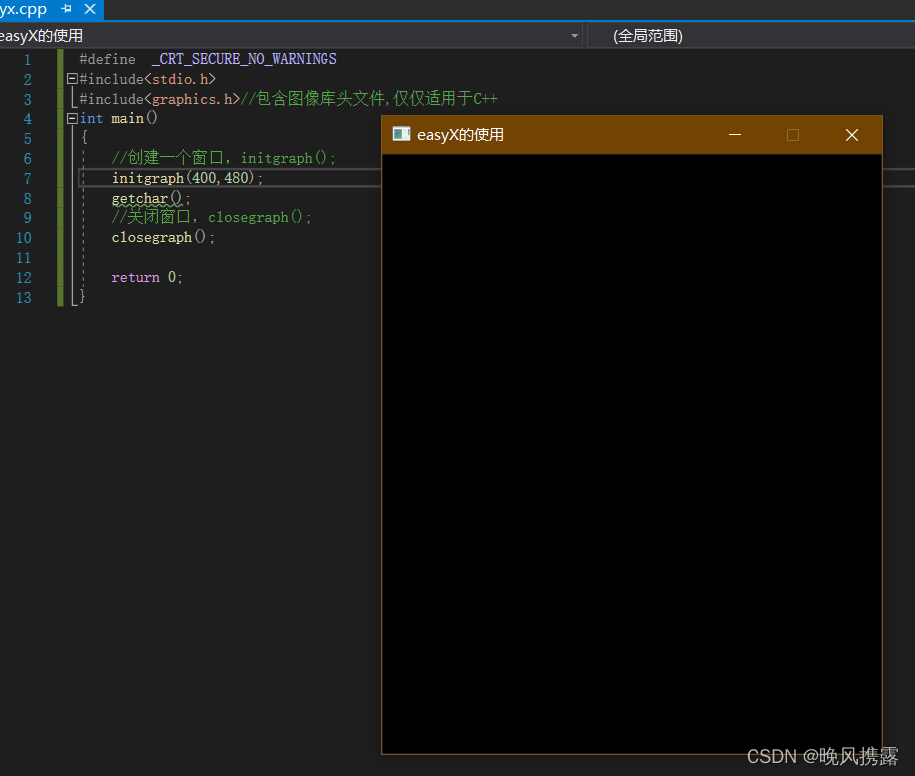The height and width of the screenshot is (776, 915).
Task: Select the yx.cpp file tab
Action: point(24,9)
